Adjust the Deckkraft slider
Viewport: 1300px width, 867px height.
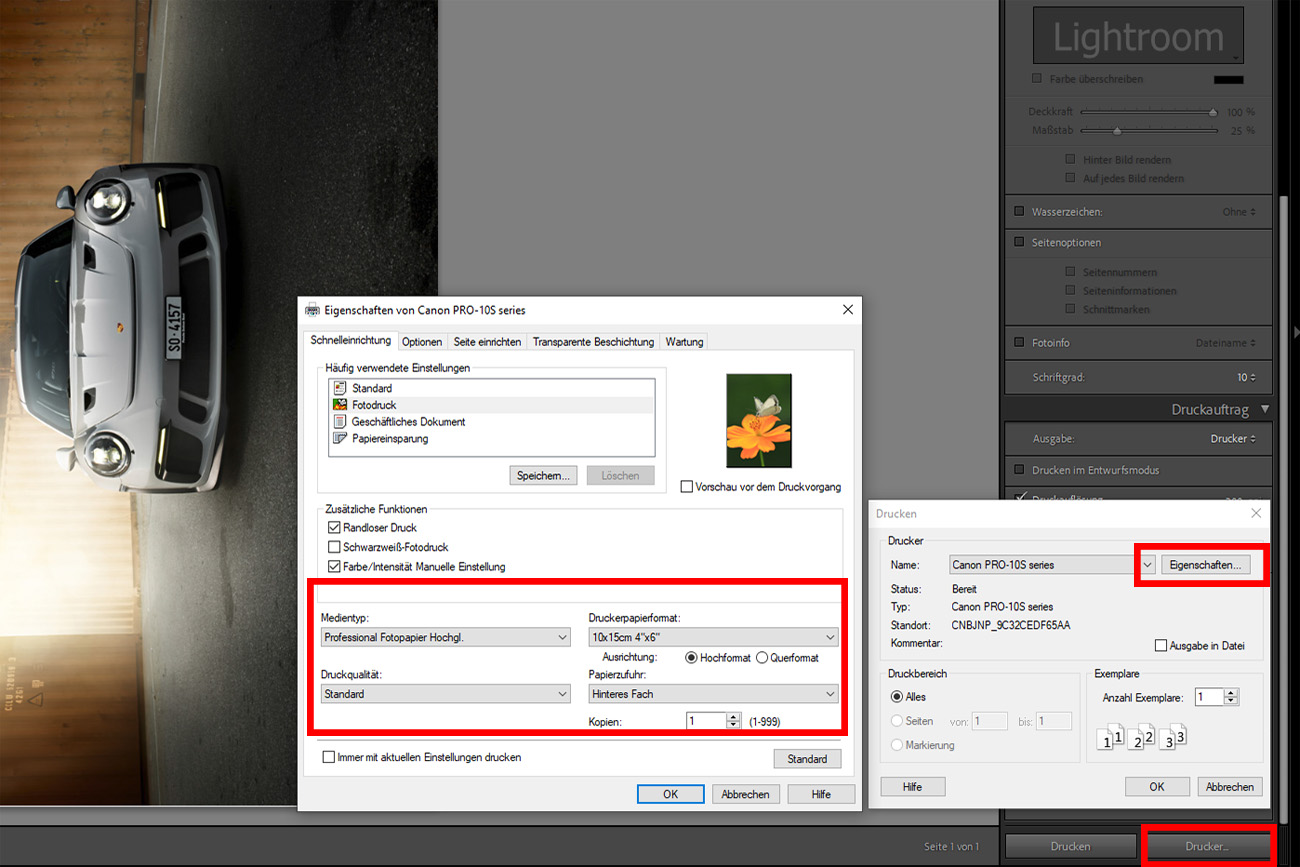(1213, 112)
